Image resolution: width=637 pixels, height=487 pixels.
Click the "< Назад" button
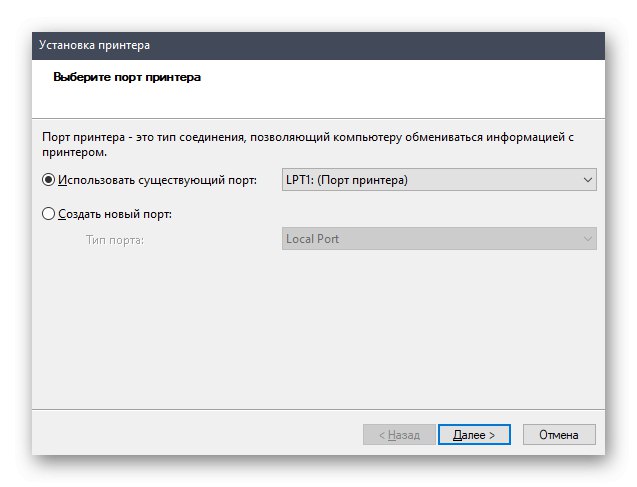pyautogui.click(x=398, y=434)
